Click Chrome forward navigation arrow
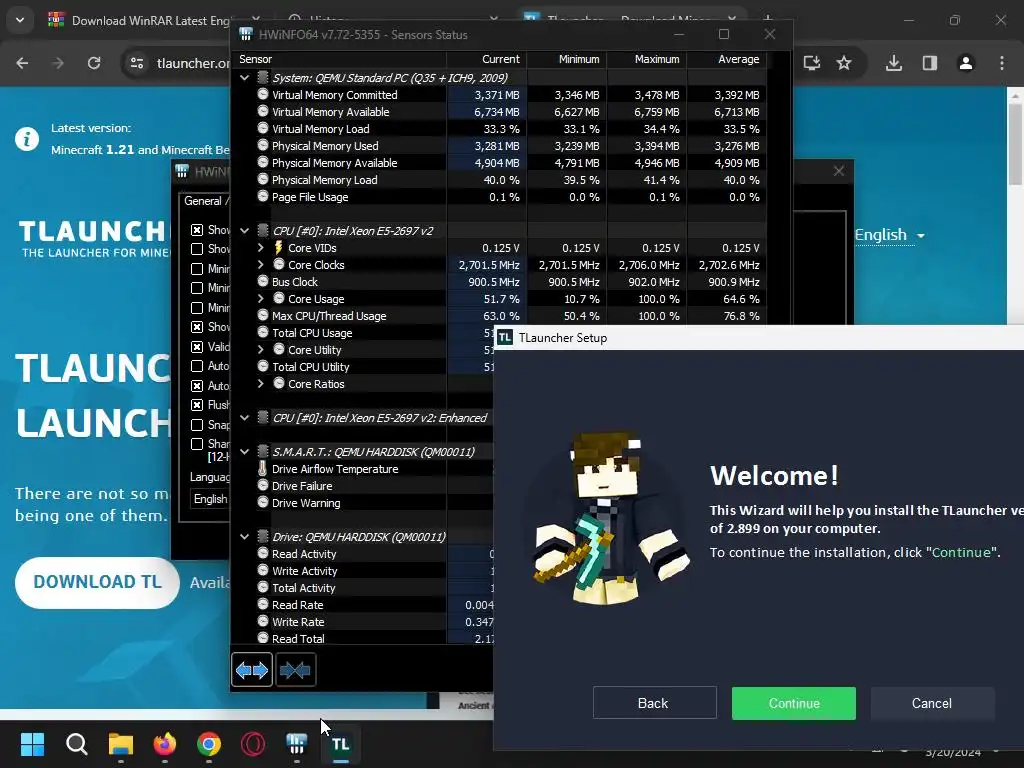 [x=58, y=63]
